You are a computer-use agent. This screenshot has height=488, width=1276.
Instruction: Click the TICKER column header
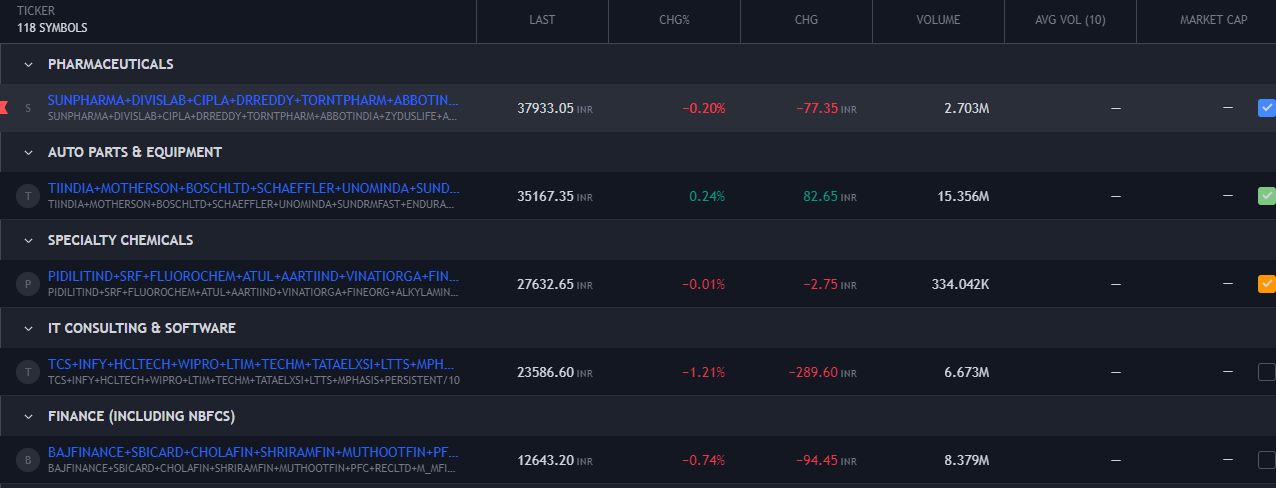point(36,11)
